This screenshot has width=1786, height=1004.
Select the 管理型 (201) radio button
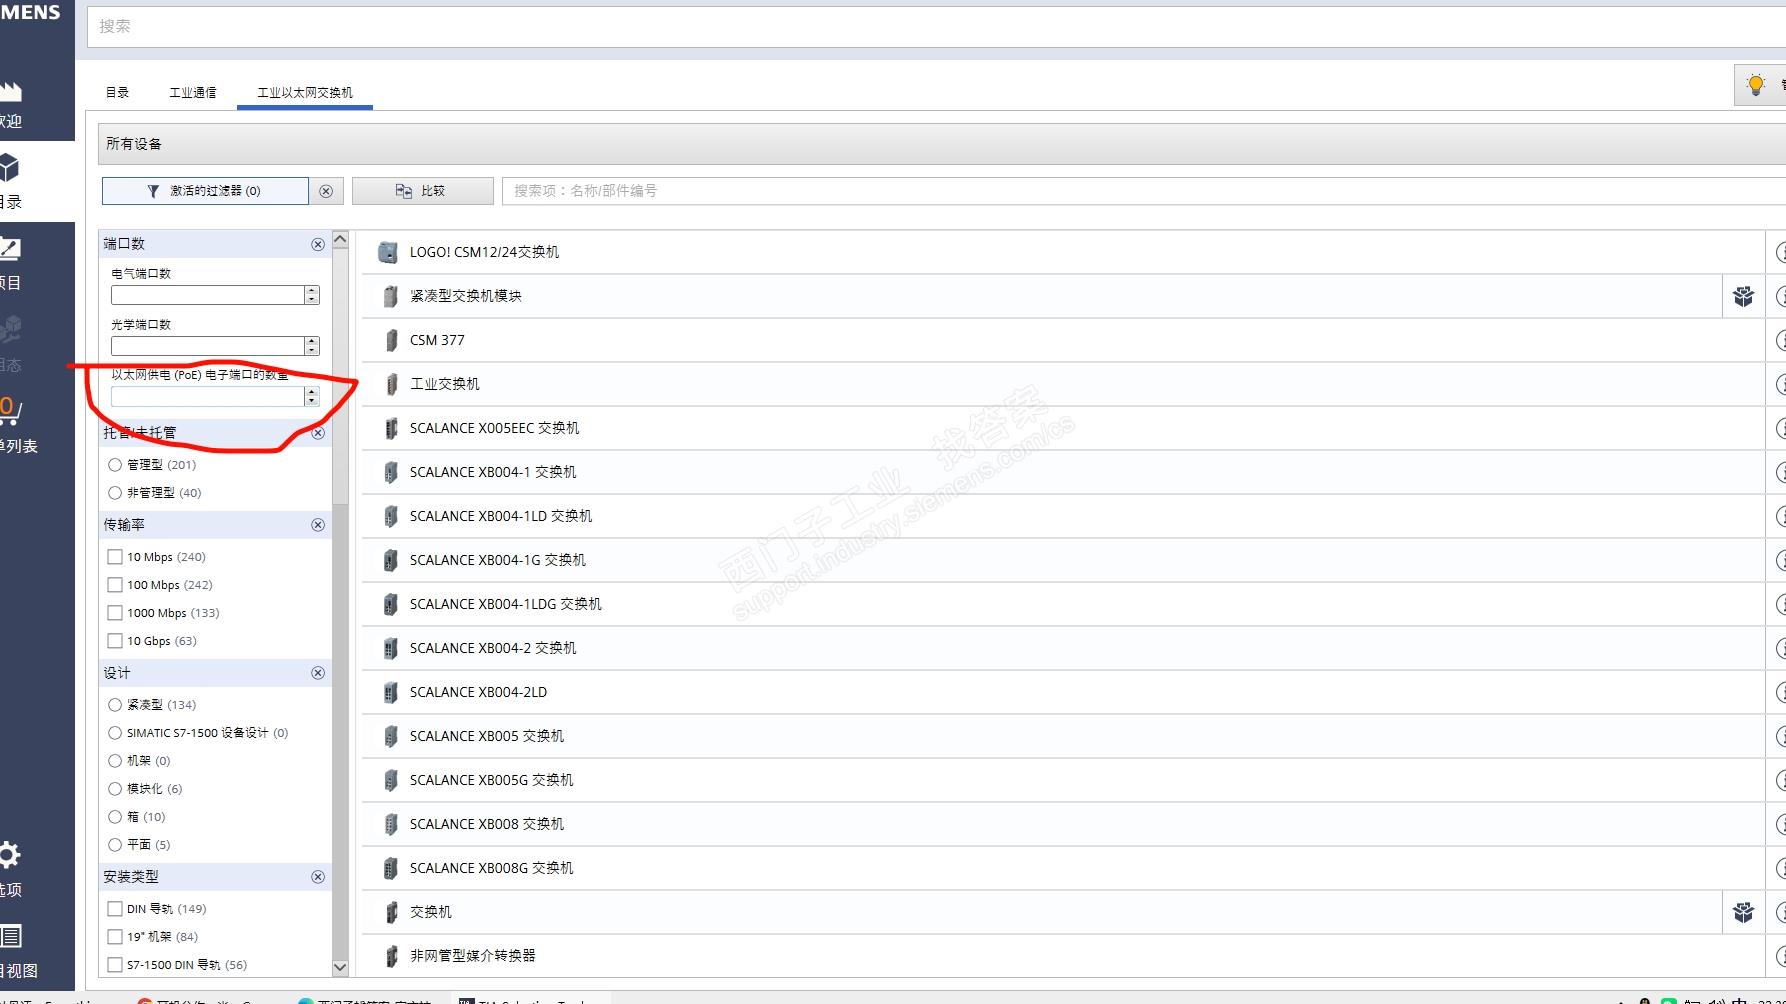115,465
